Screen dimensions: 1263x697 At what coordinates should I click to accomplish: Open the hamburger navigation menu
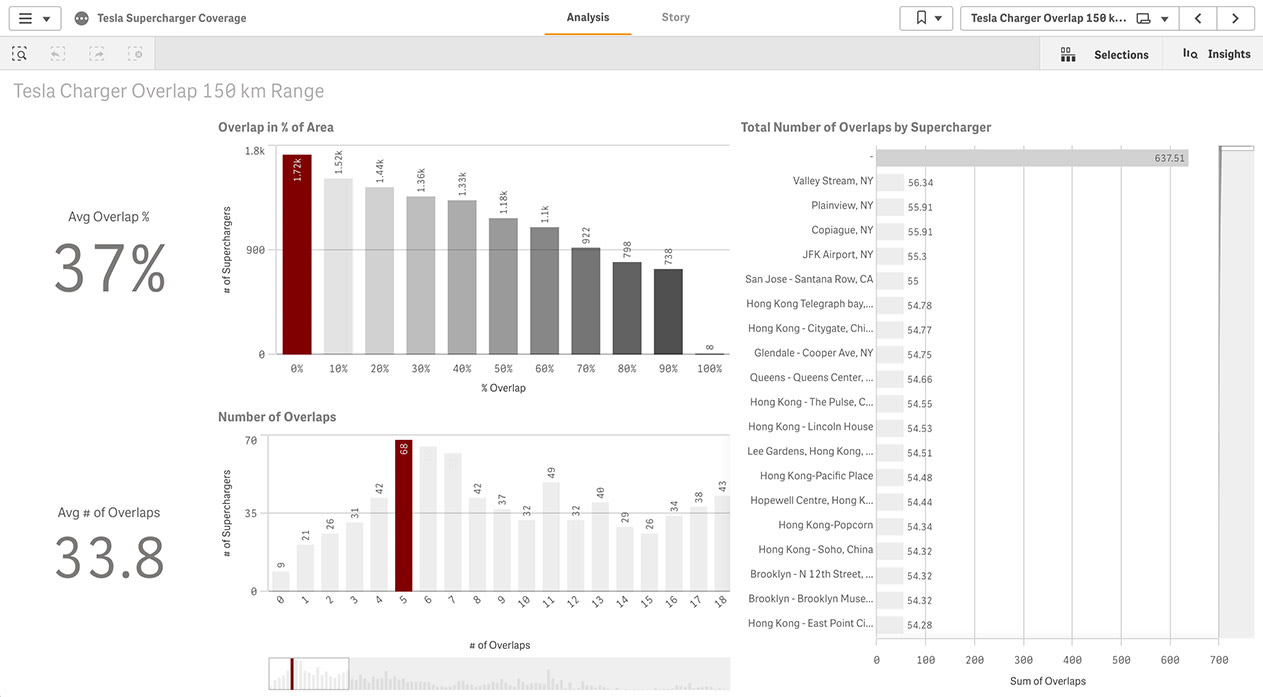point(34,18)
